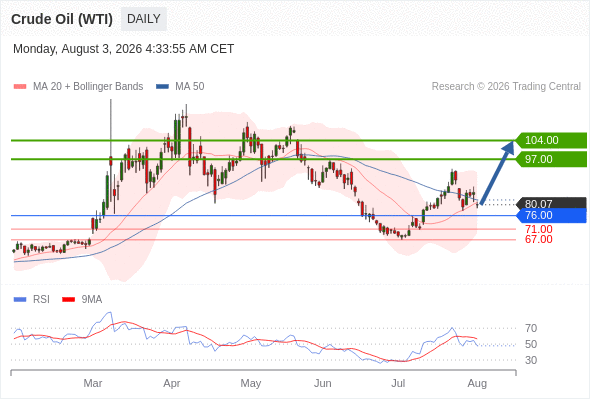This screenshot has width=590, height=400.
Task: Click the 71.00 red support label
Action: coord(539,229)
